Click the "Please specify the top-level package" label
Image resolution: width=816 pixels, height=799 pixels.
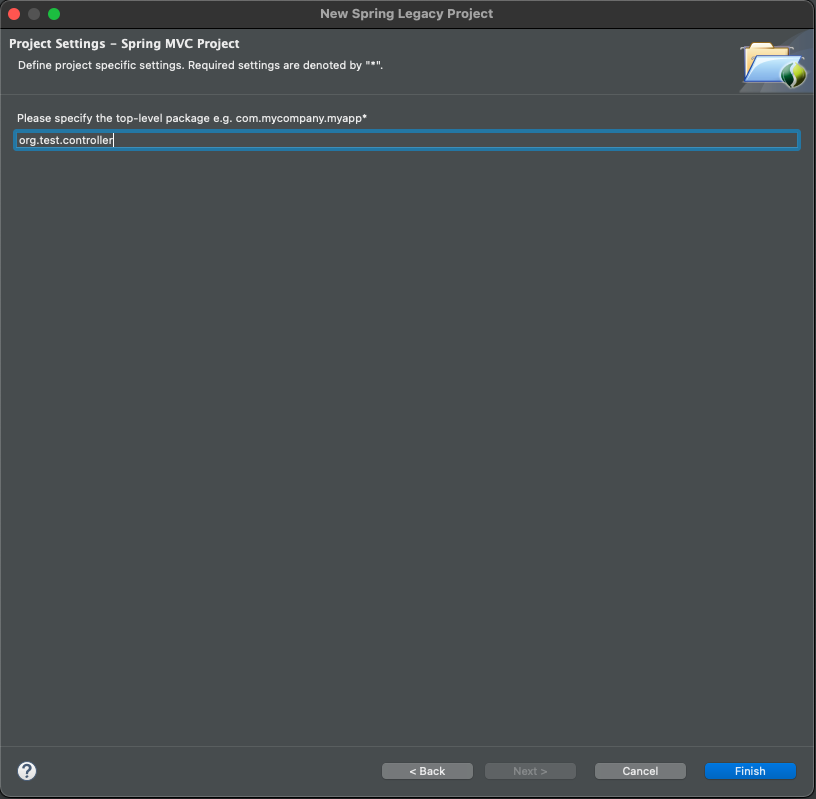pyautogui.click(x=192, y=118)
